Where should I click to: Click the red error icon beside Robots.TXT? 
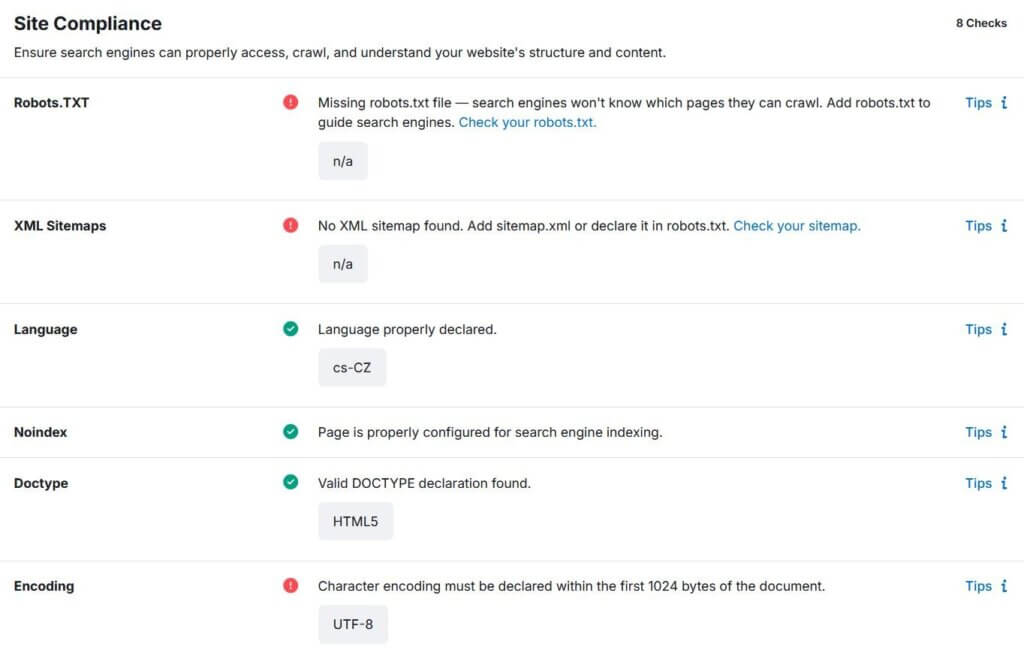click(x=290, y=102)
